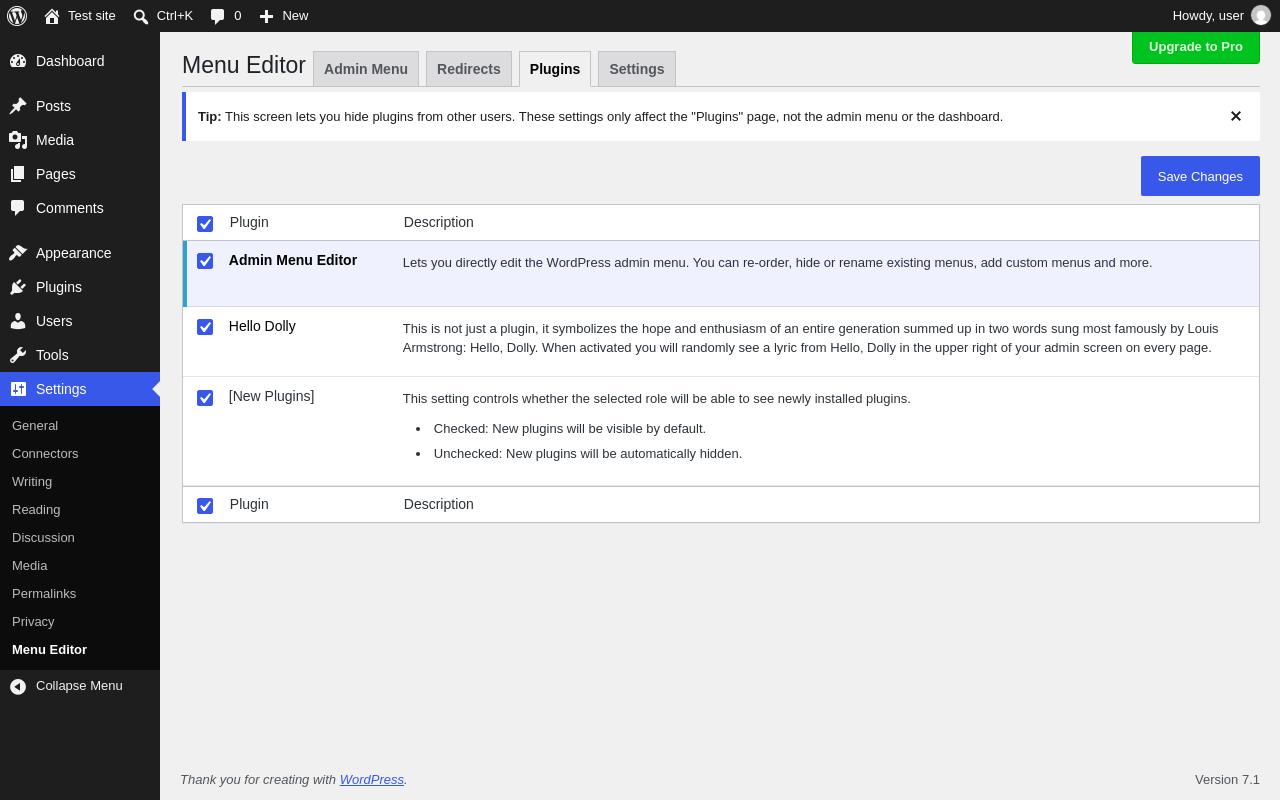The width and height of the screenshot is (1280, 800).
Task: Open the Reading settings submenu
Action: tap(36, 510)
